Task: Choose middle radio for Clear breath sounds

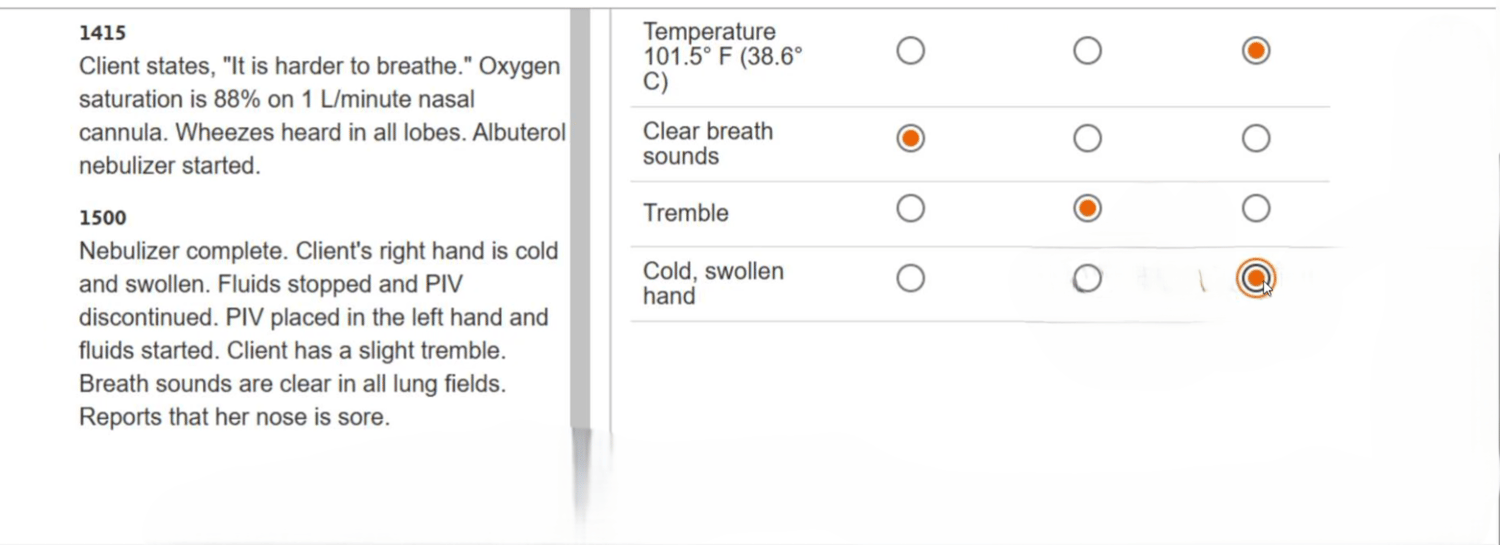Action: [1087, 138]
